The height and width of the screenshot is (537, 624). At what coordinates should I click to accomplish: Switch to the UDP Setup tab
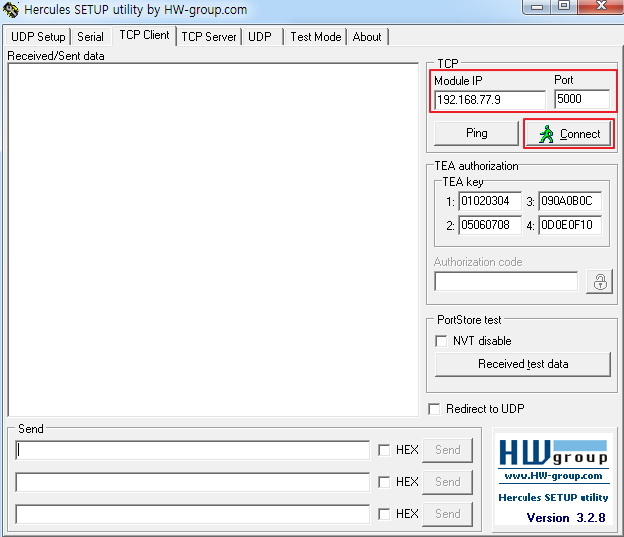[38, 37]
